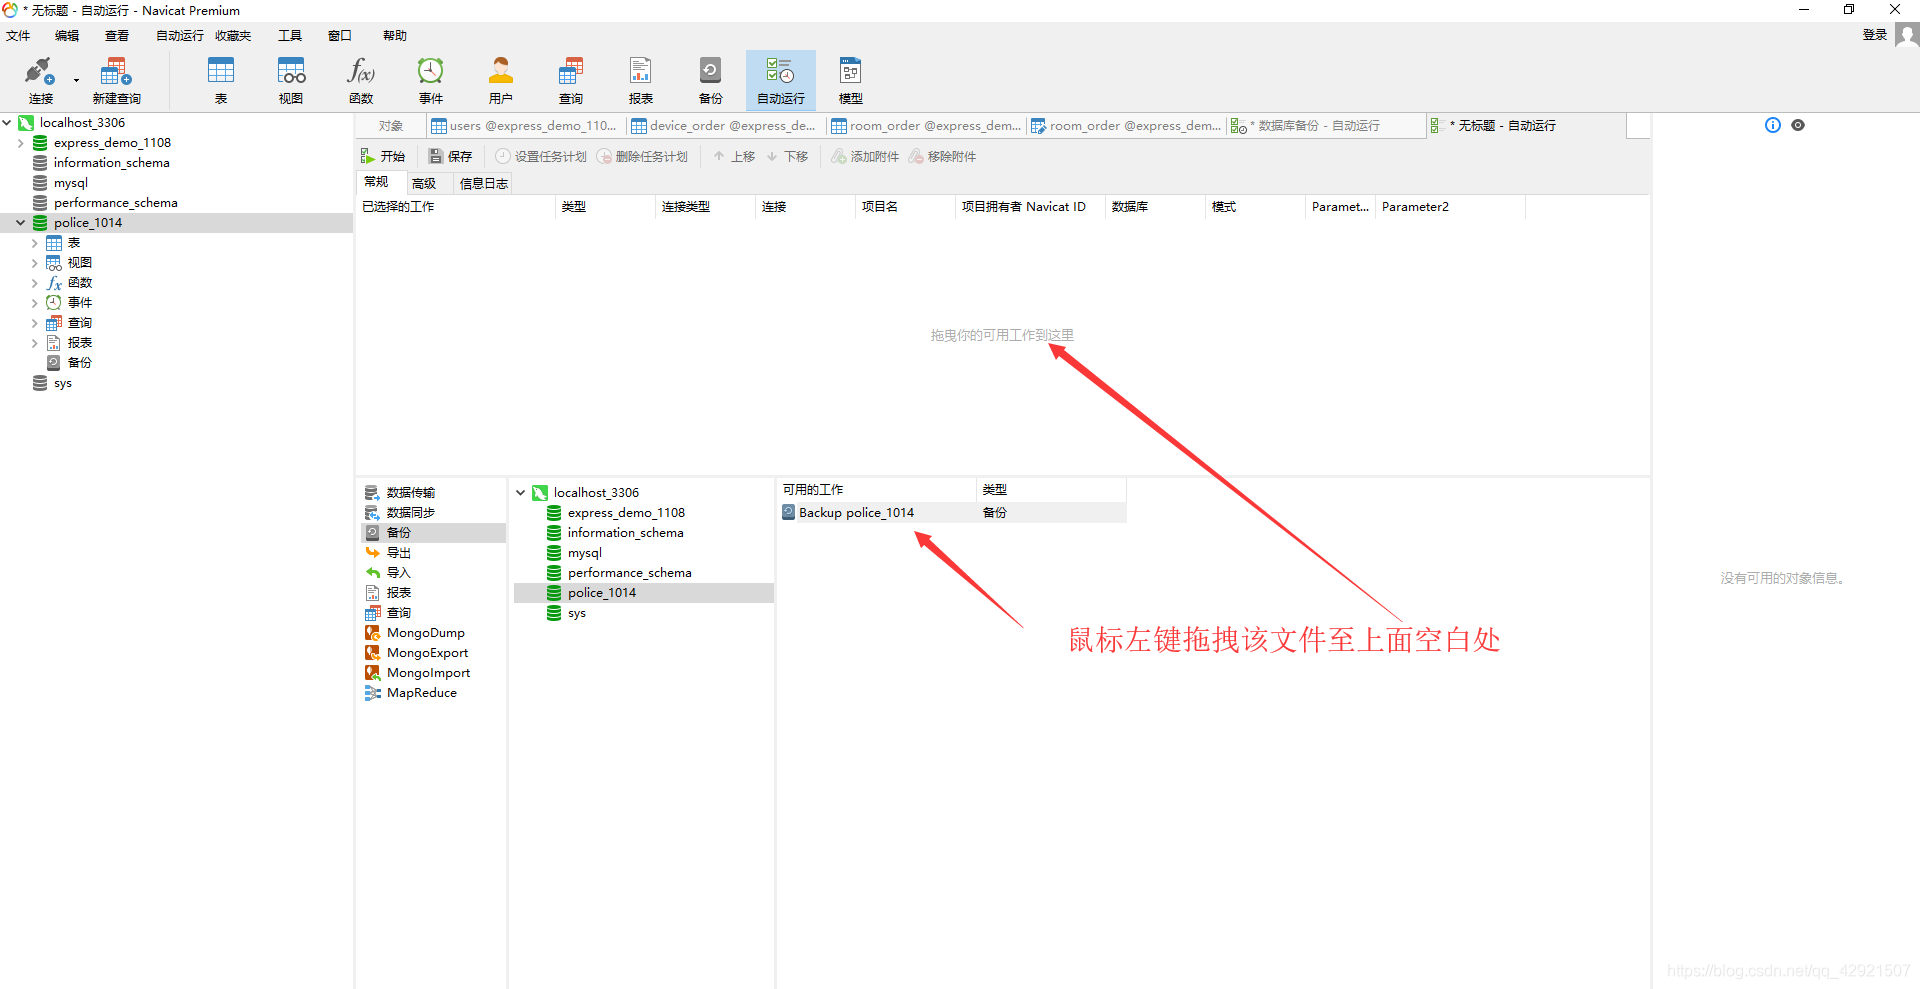Open the 备份 (Backup) toolbar icon
The width and height of the screenshot is (1920, 989).
pyautogui.click(x=711, y=80)
